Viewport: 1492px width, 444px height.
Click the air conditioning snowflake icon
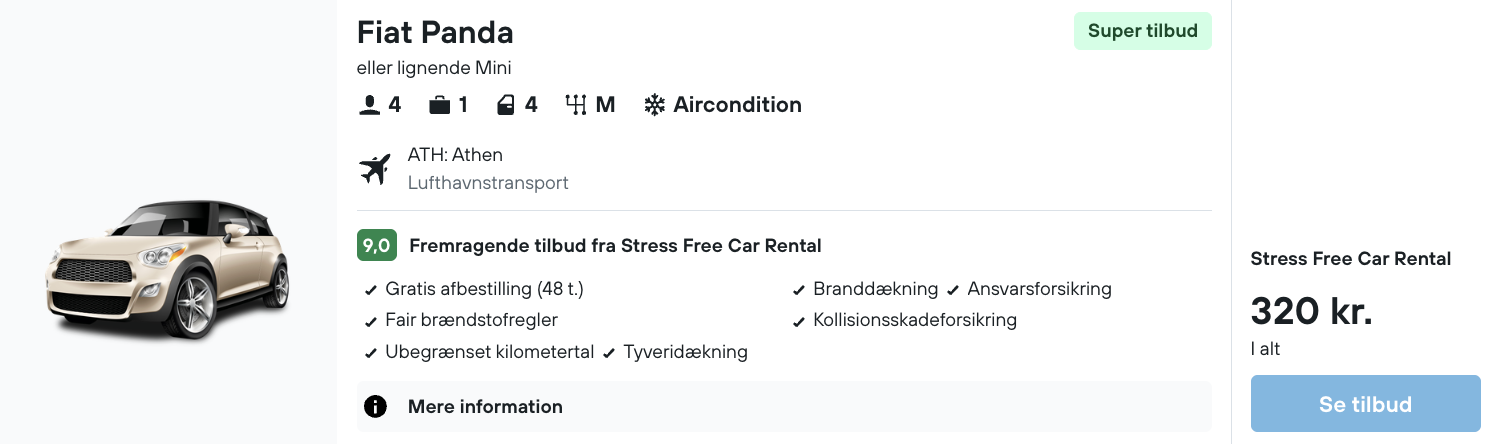(654, 105)
